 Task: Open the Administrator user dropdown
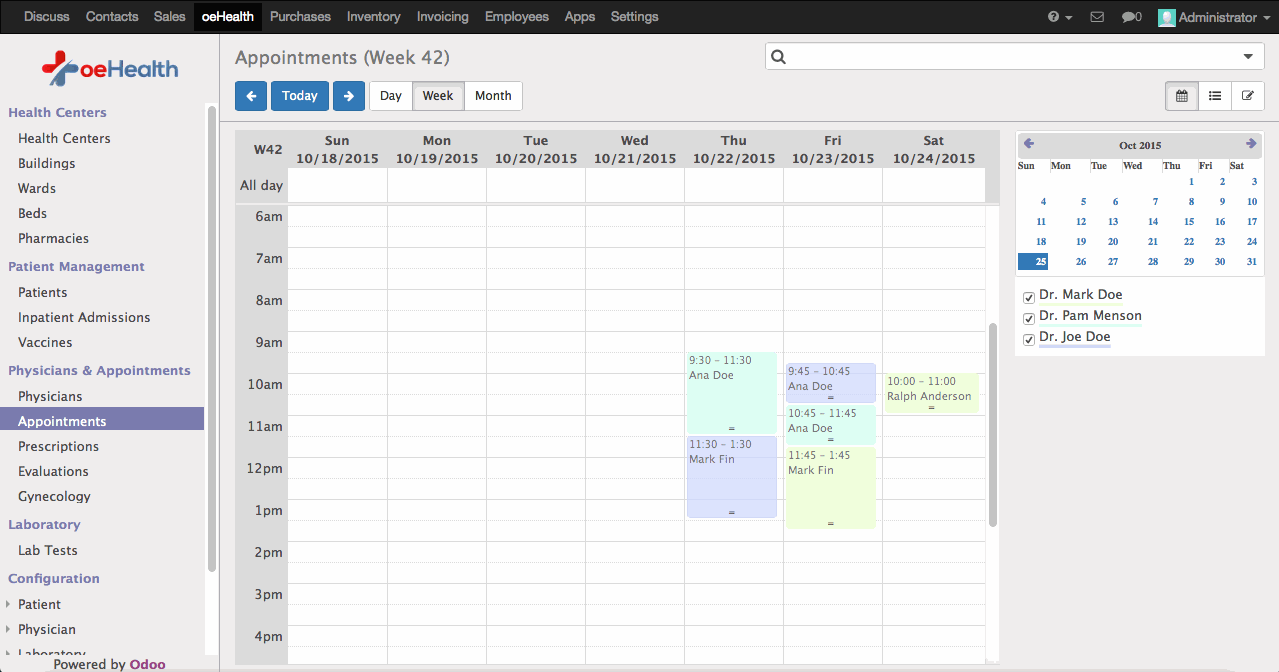1208,17
